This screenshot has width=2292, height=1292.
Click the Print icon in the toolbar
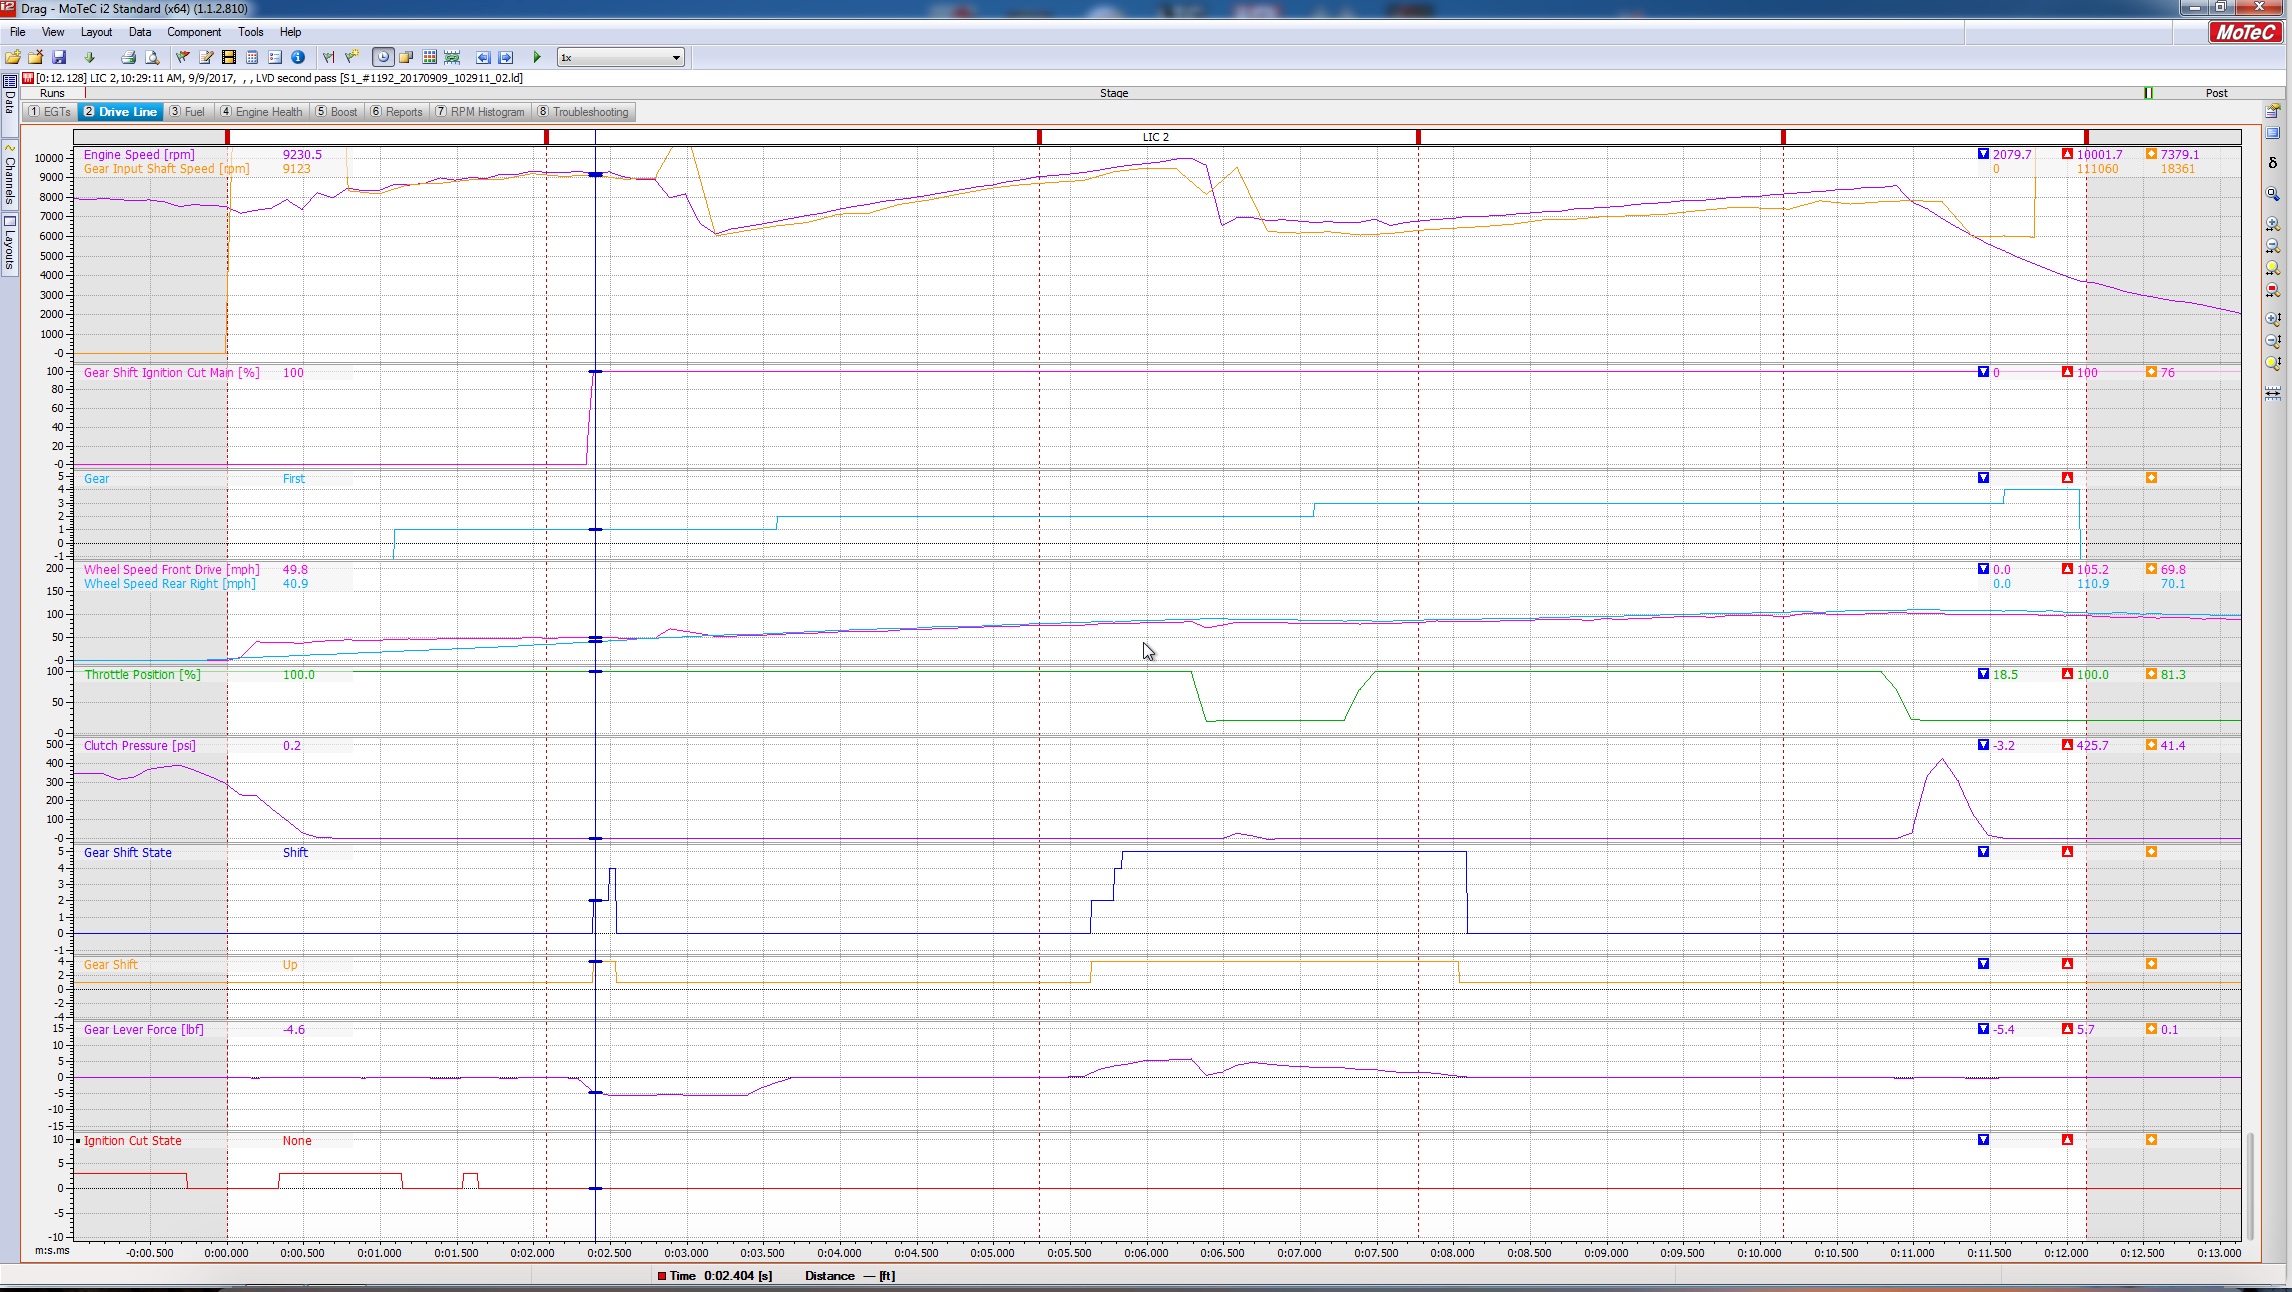pos(128,57)
